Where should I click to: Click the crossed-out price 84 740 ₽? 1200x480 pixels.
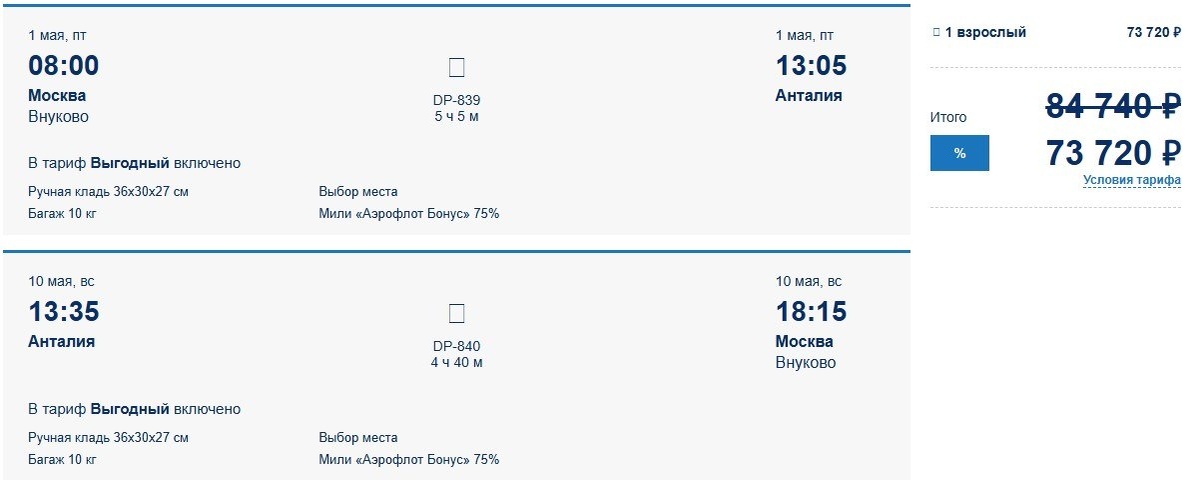[x=1113, y=105]
